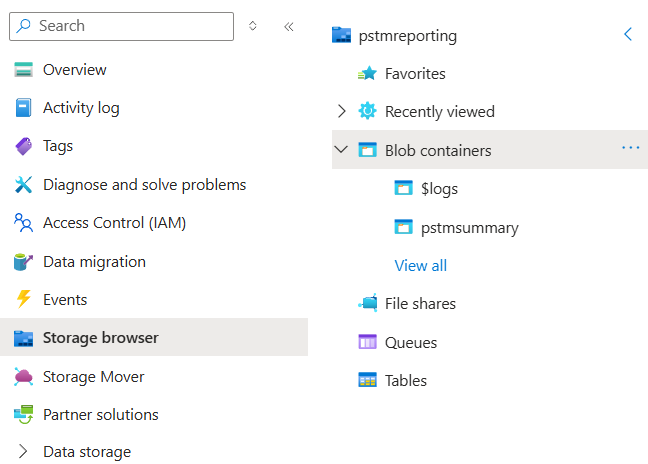Click the pstmreporting storage account icon
The height and width of the screenshot is (464, 648).
pos(341,35)
